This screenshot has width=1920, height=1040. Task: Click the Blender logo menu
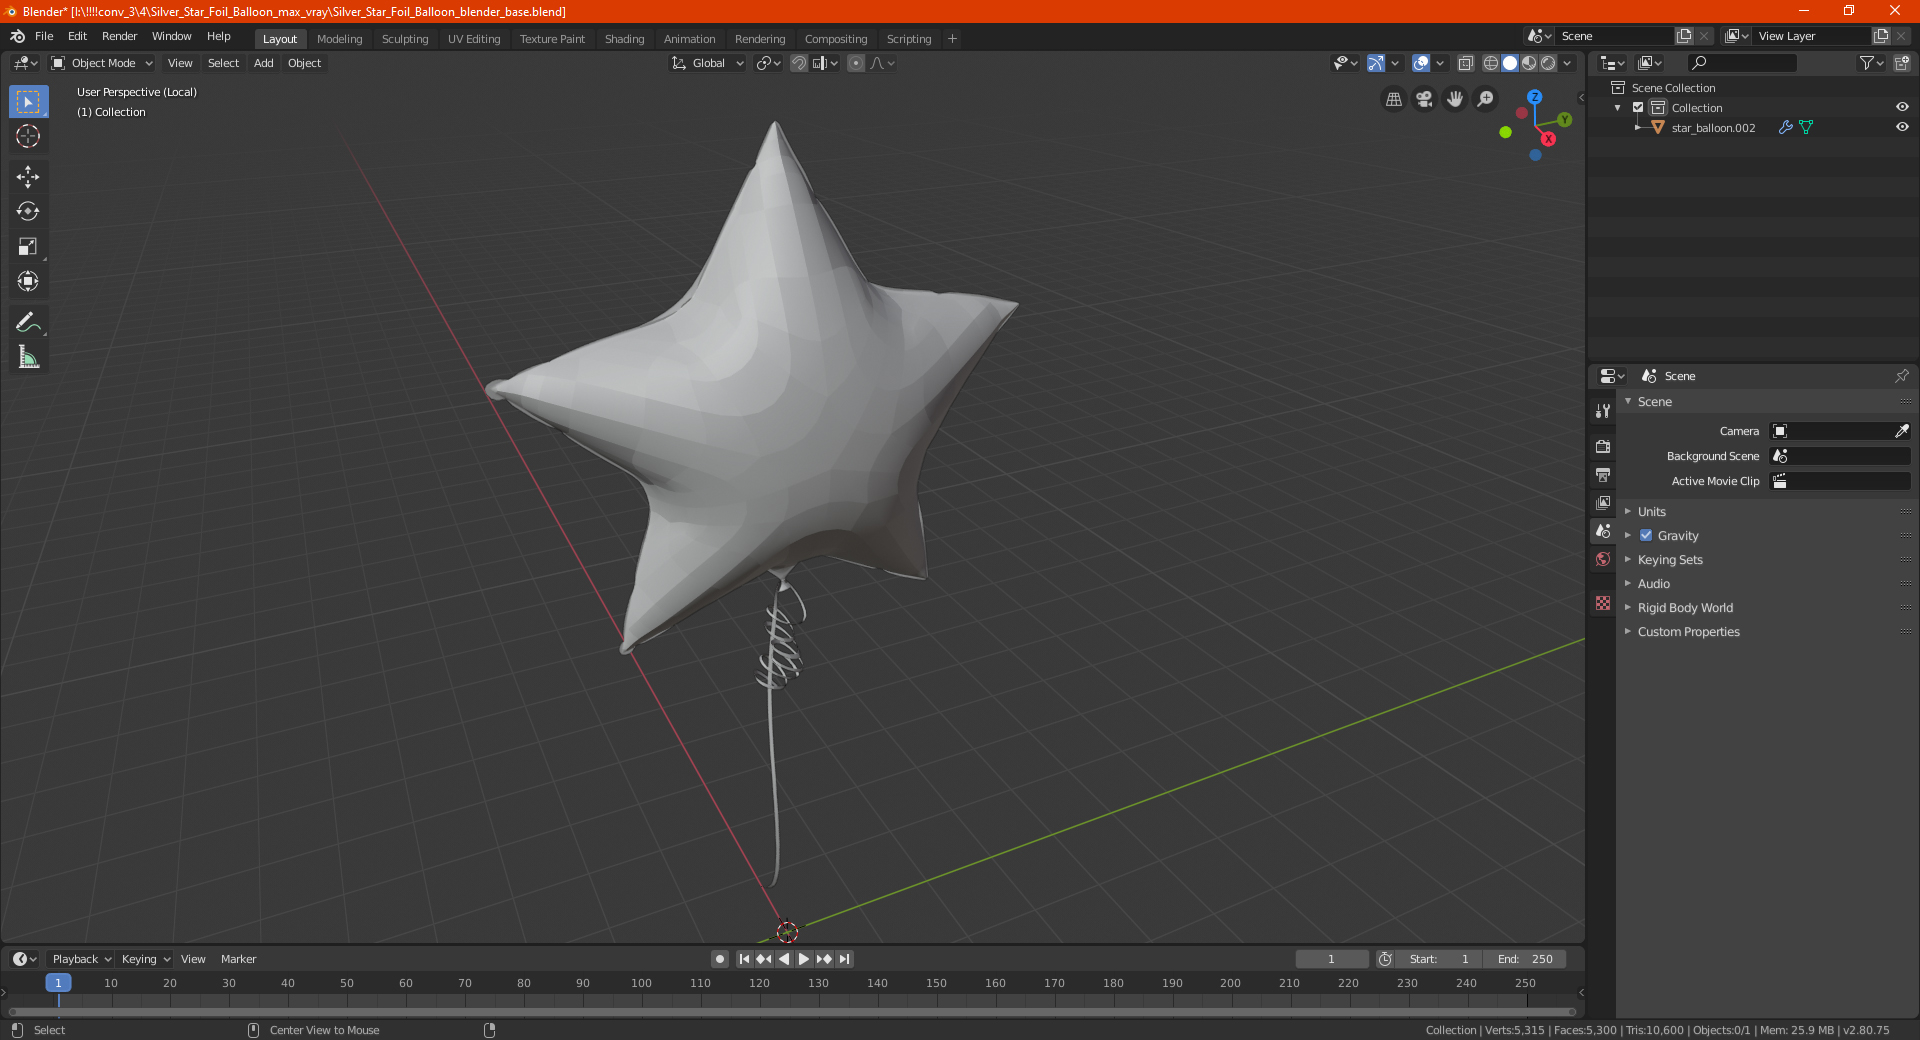point(17,36)
